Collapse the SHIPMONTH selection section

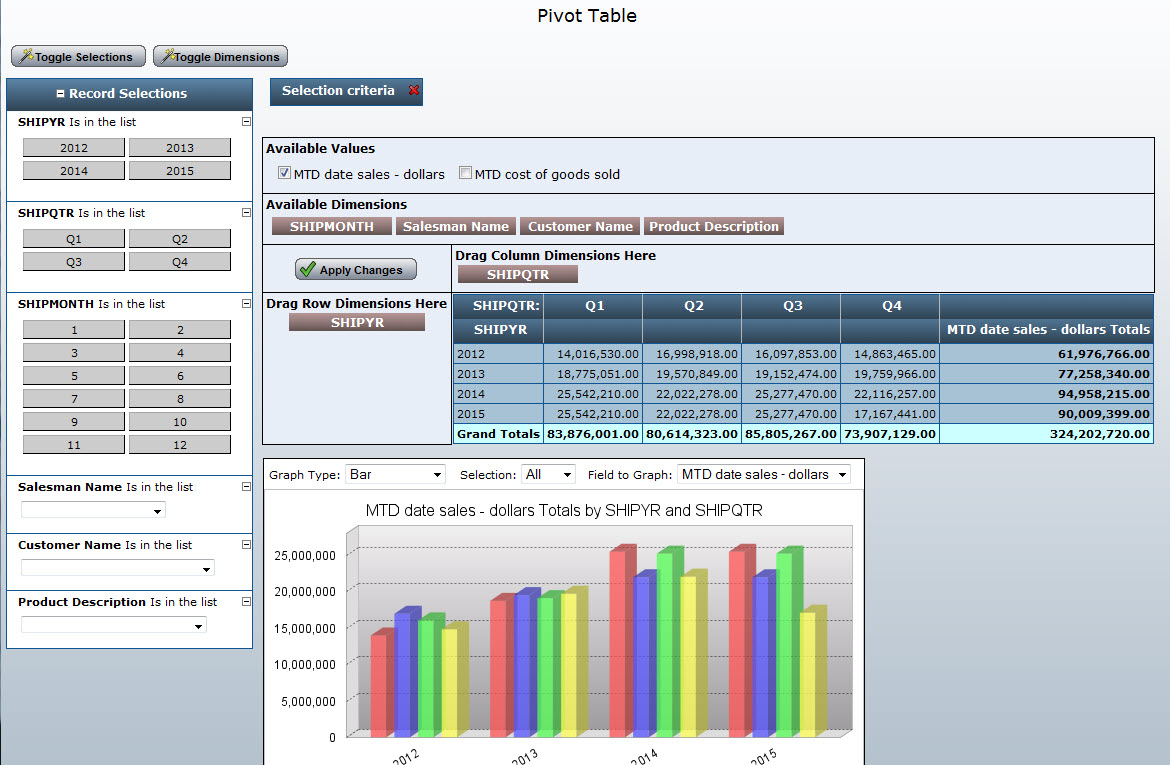click(x=246, y=304)
